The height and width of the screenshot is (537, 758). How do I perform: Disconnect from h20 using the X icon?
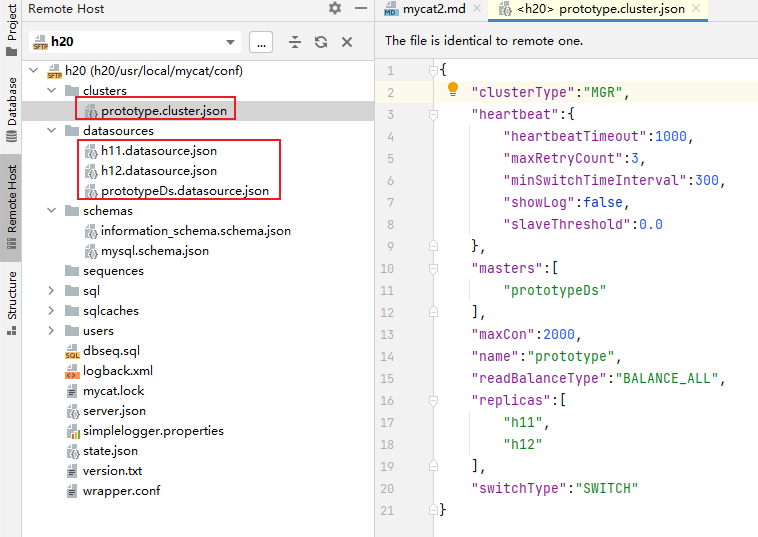pos(347,42)
